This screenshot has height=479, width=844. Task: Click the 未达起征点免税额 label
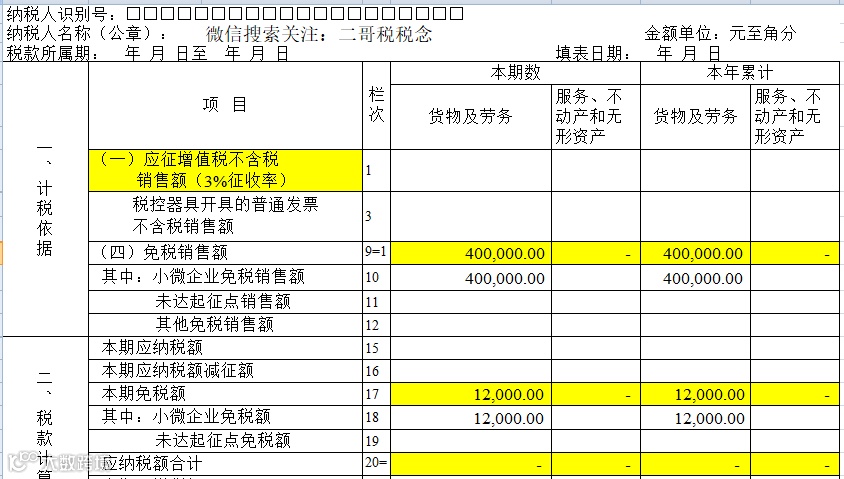pyautogui.click(x=226, y=441)
